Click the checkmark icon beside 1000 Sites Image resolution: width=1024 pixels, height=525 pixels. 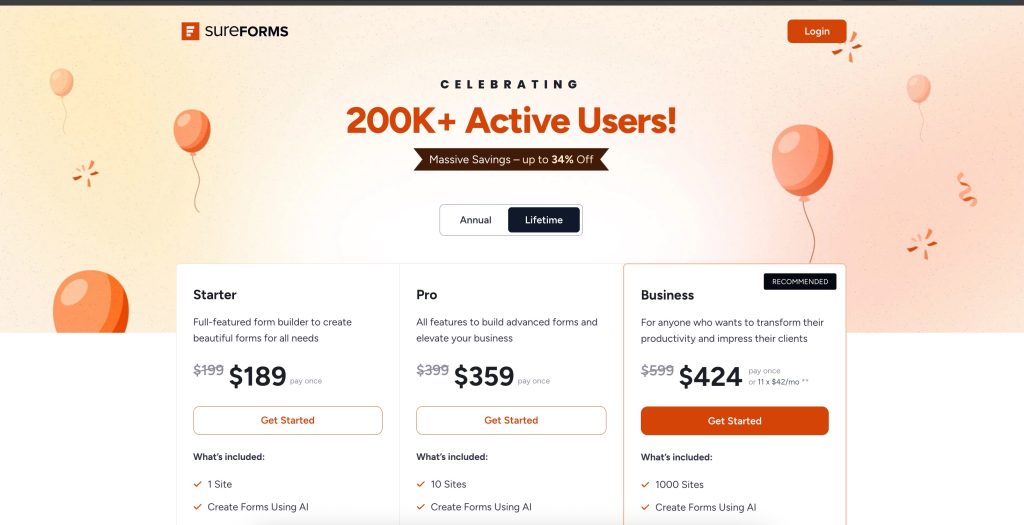[645, 484]
